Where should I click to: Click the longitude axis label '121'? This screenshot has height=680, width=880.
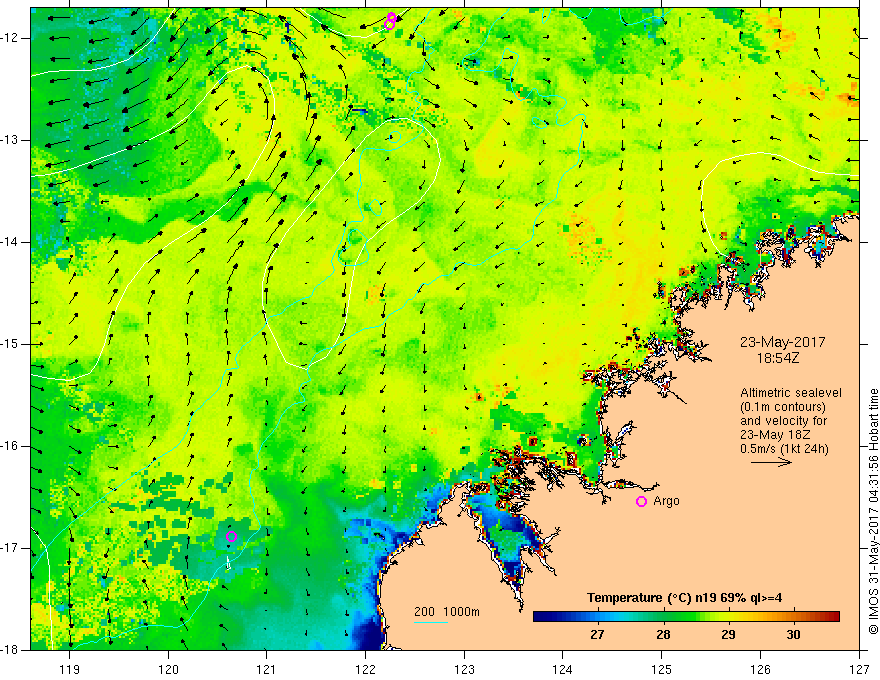(x=267, y=669)
